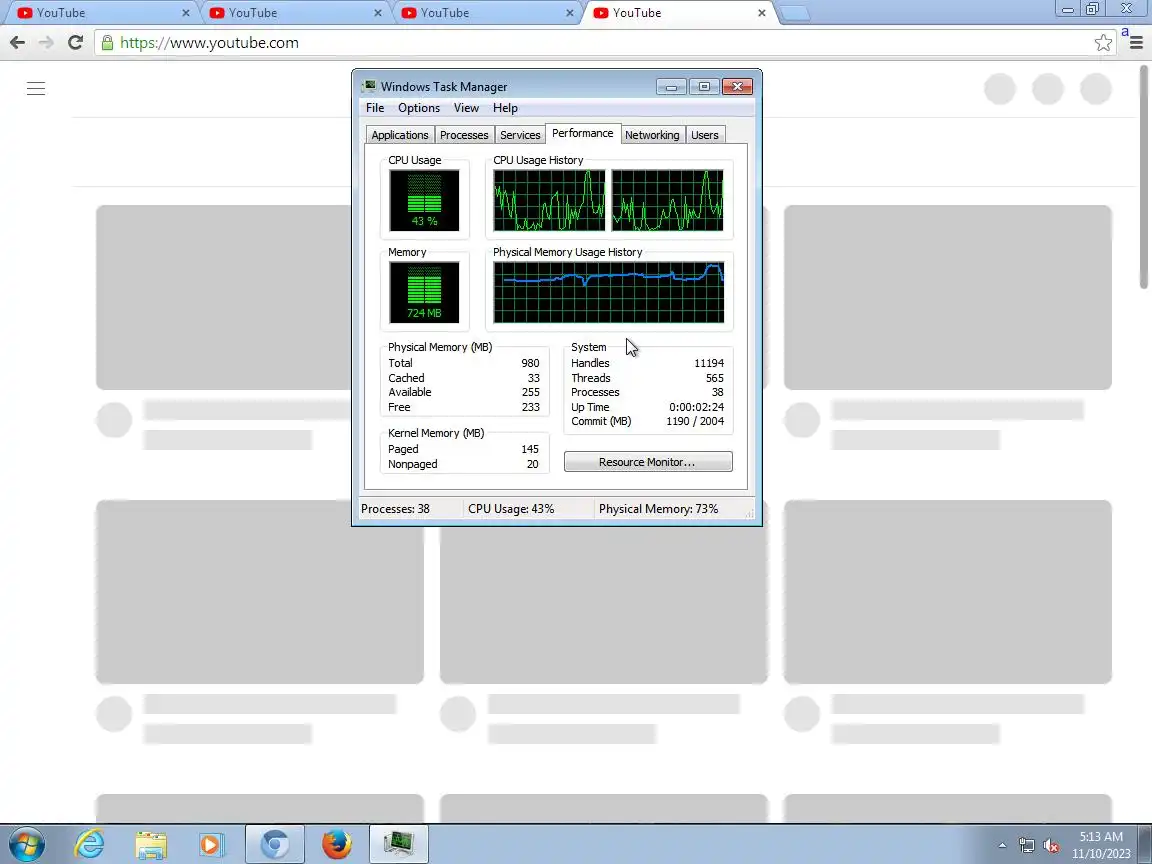Click the Task Manager taskbar icon
The image size is (1152, 864).
(398, 844)
